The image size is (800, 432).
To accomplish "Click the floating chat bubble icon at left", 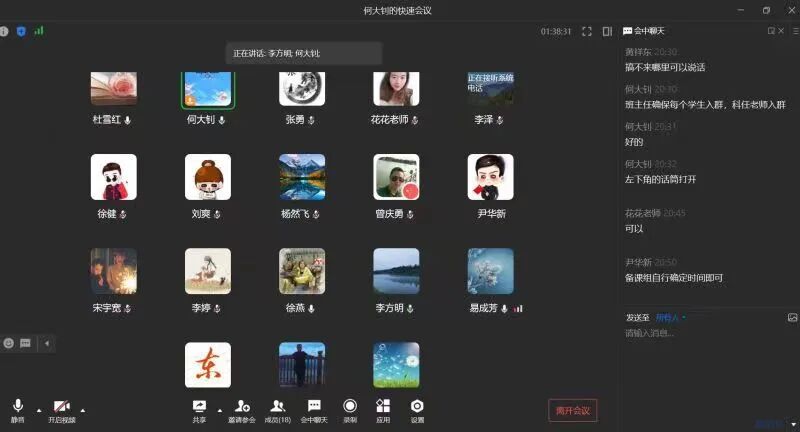I will pos(26,343).
